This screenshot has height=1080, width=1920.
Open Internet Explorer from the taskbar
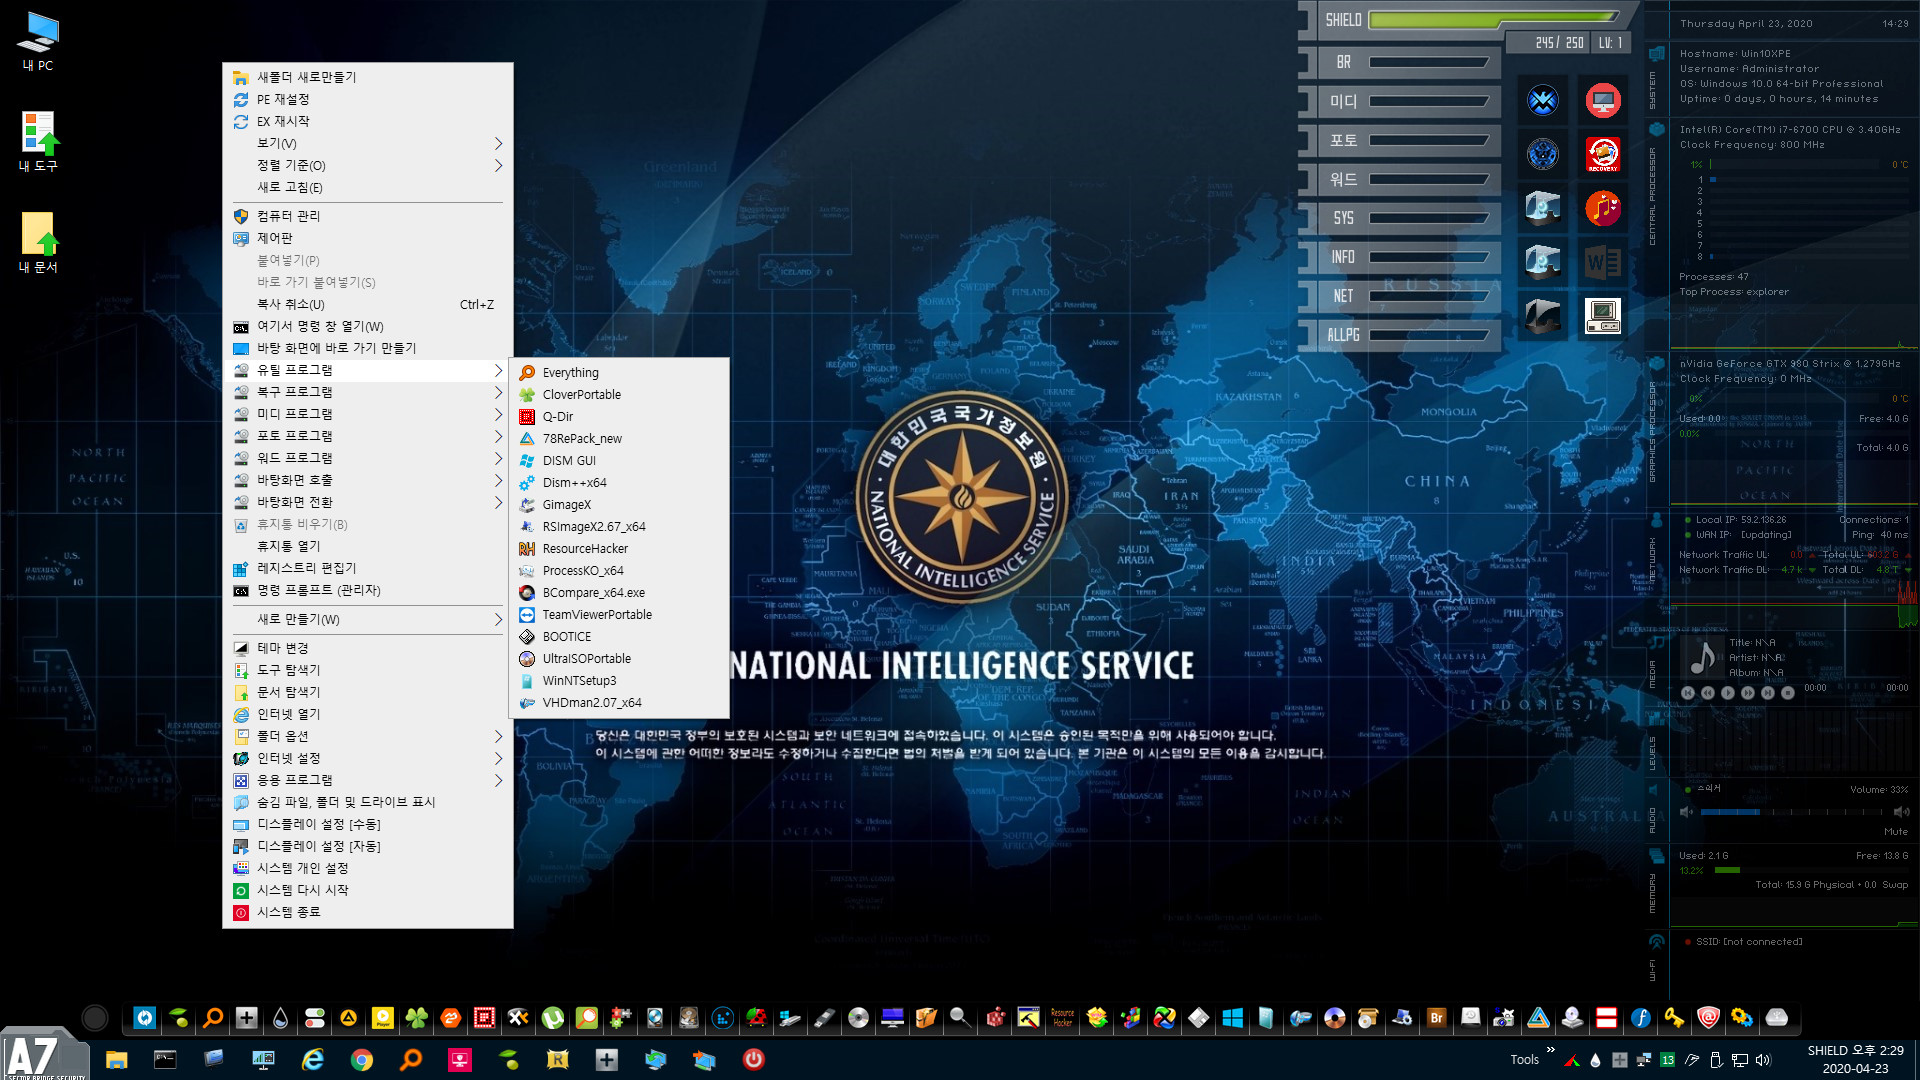tap(313, 1060)
